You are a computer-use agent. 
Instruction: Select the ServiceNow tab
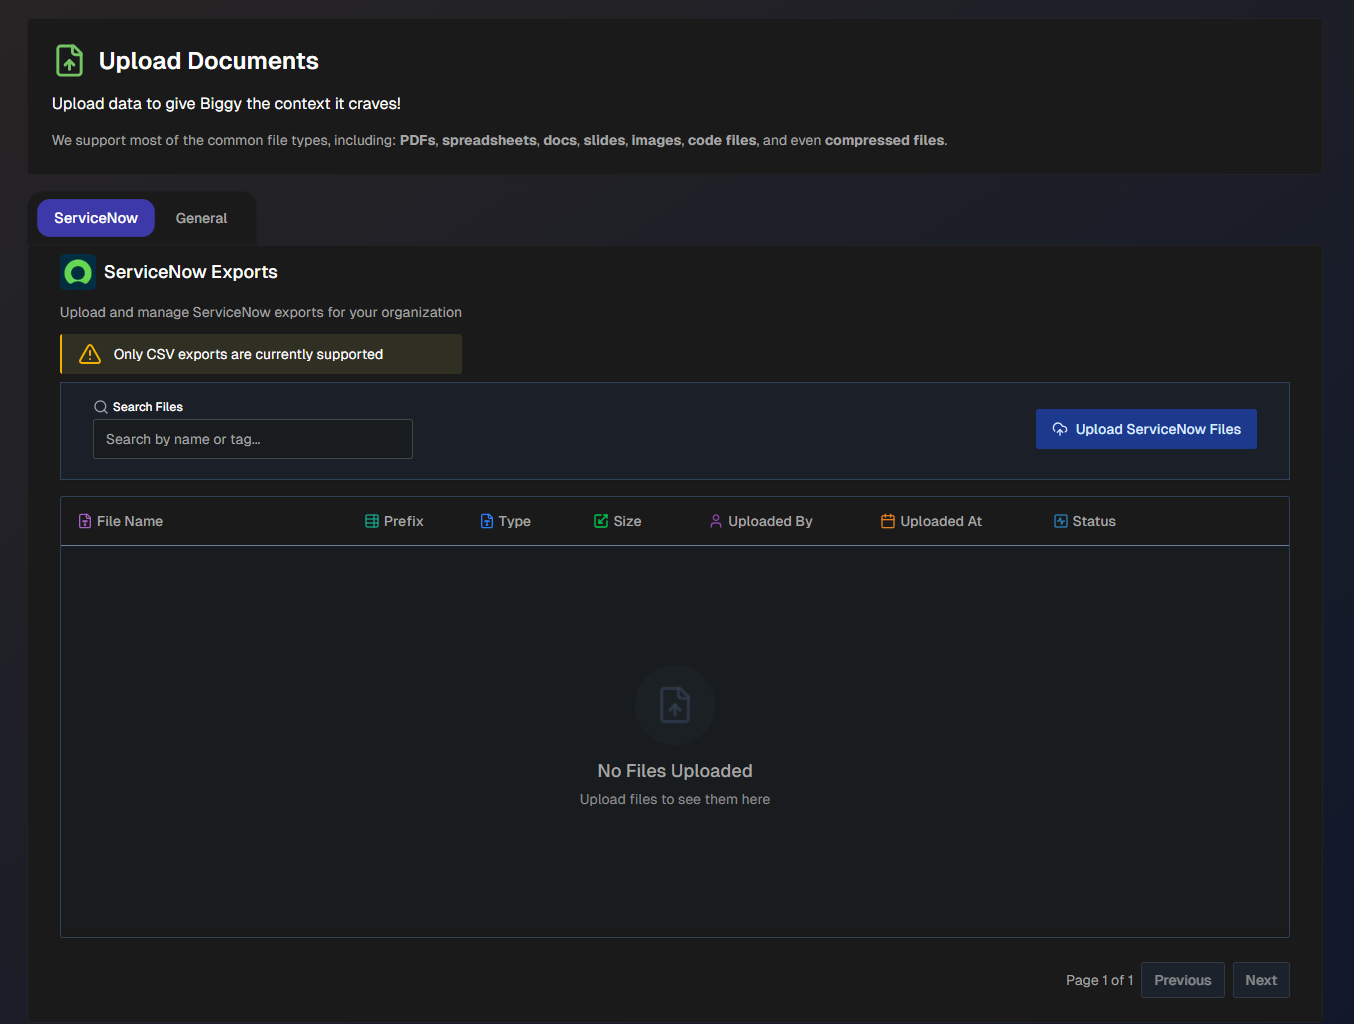point(95,218)
